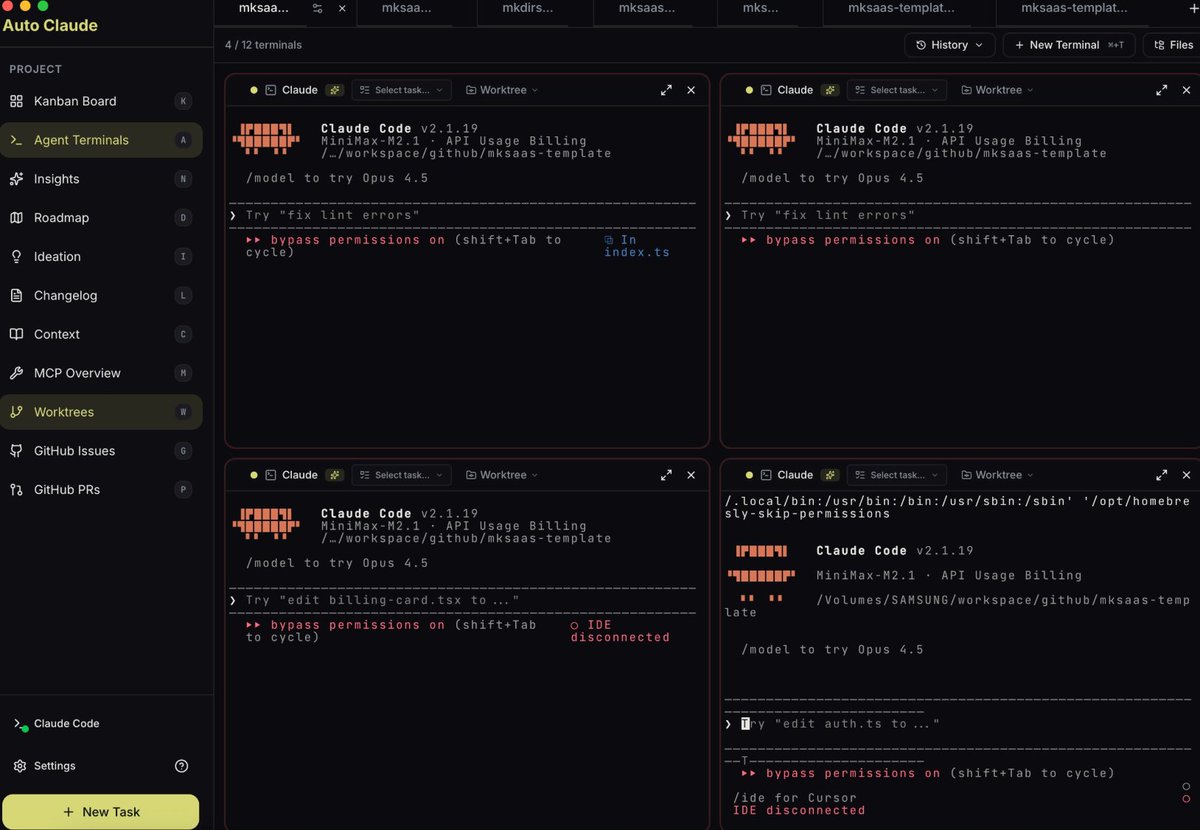
Task: Close the active mksaa... tab
Action: (342, 8)
